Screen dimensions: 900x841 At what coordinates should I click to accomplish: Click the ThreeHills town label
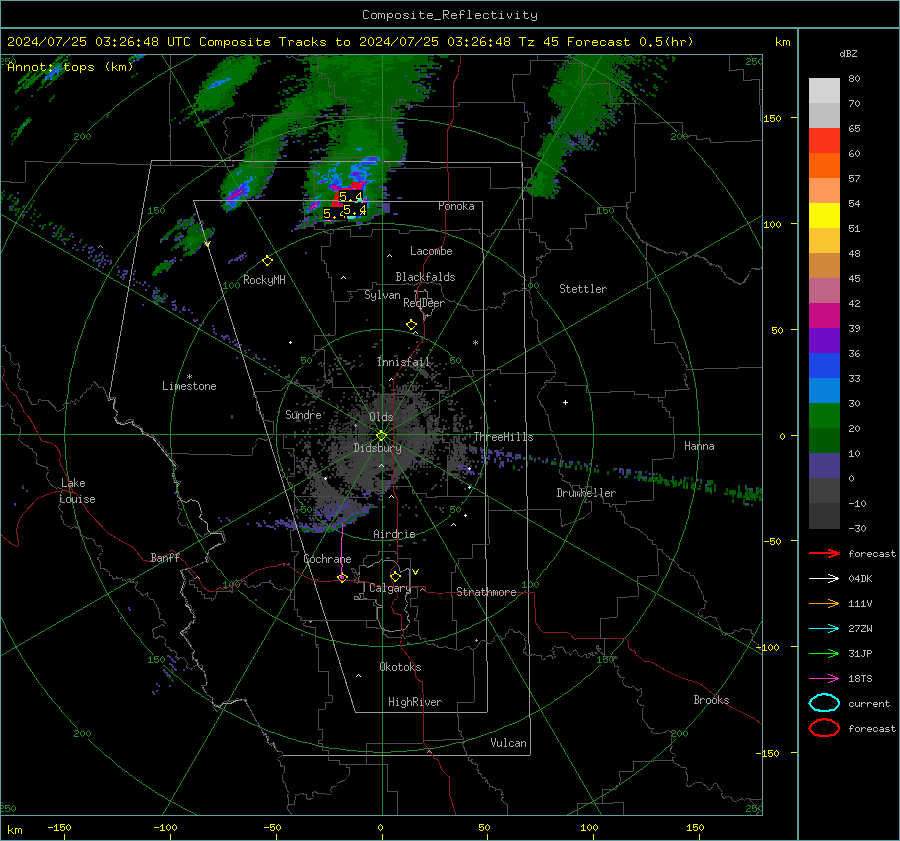tap(503, 437)
